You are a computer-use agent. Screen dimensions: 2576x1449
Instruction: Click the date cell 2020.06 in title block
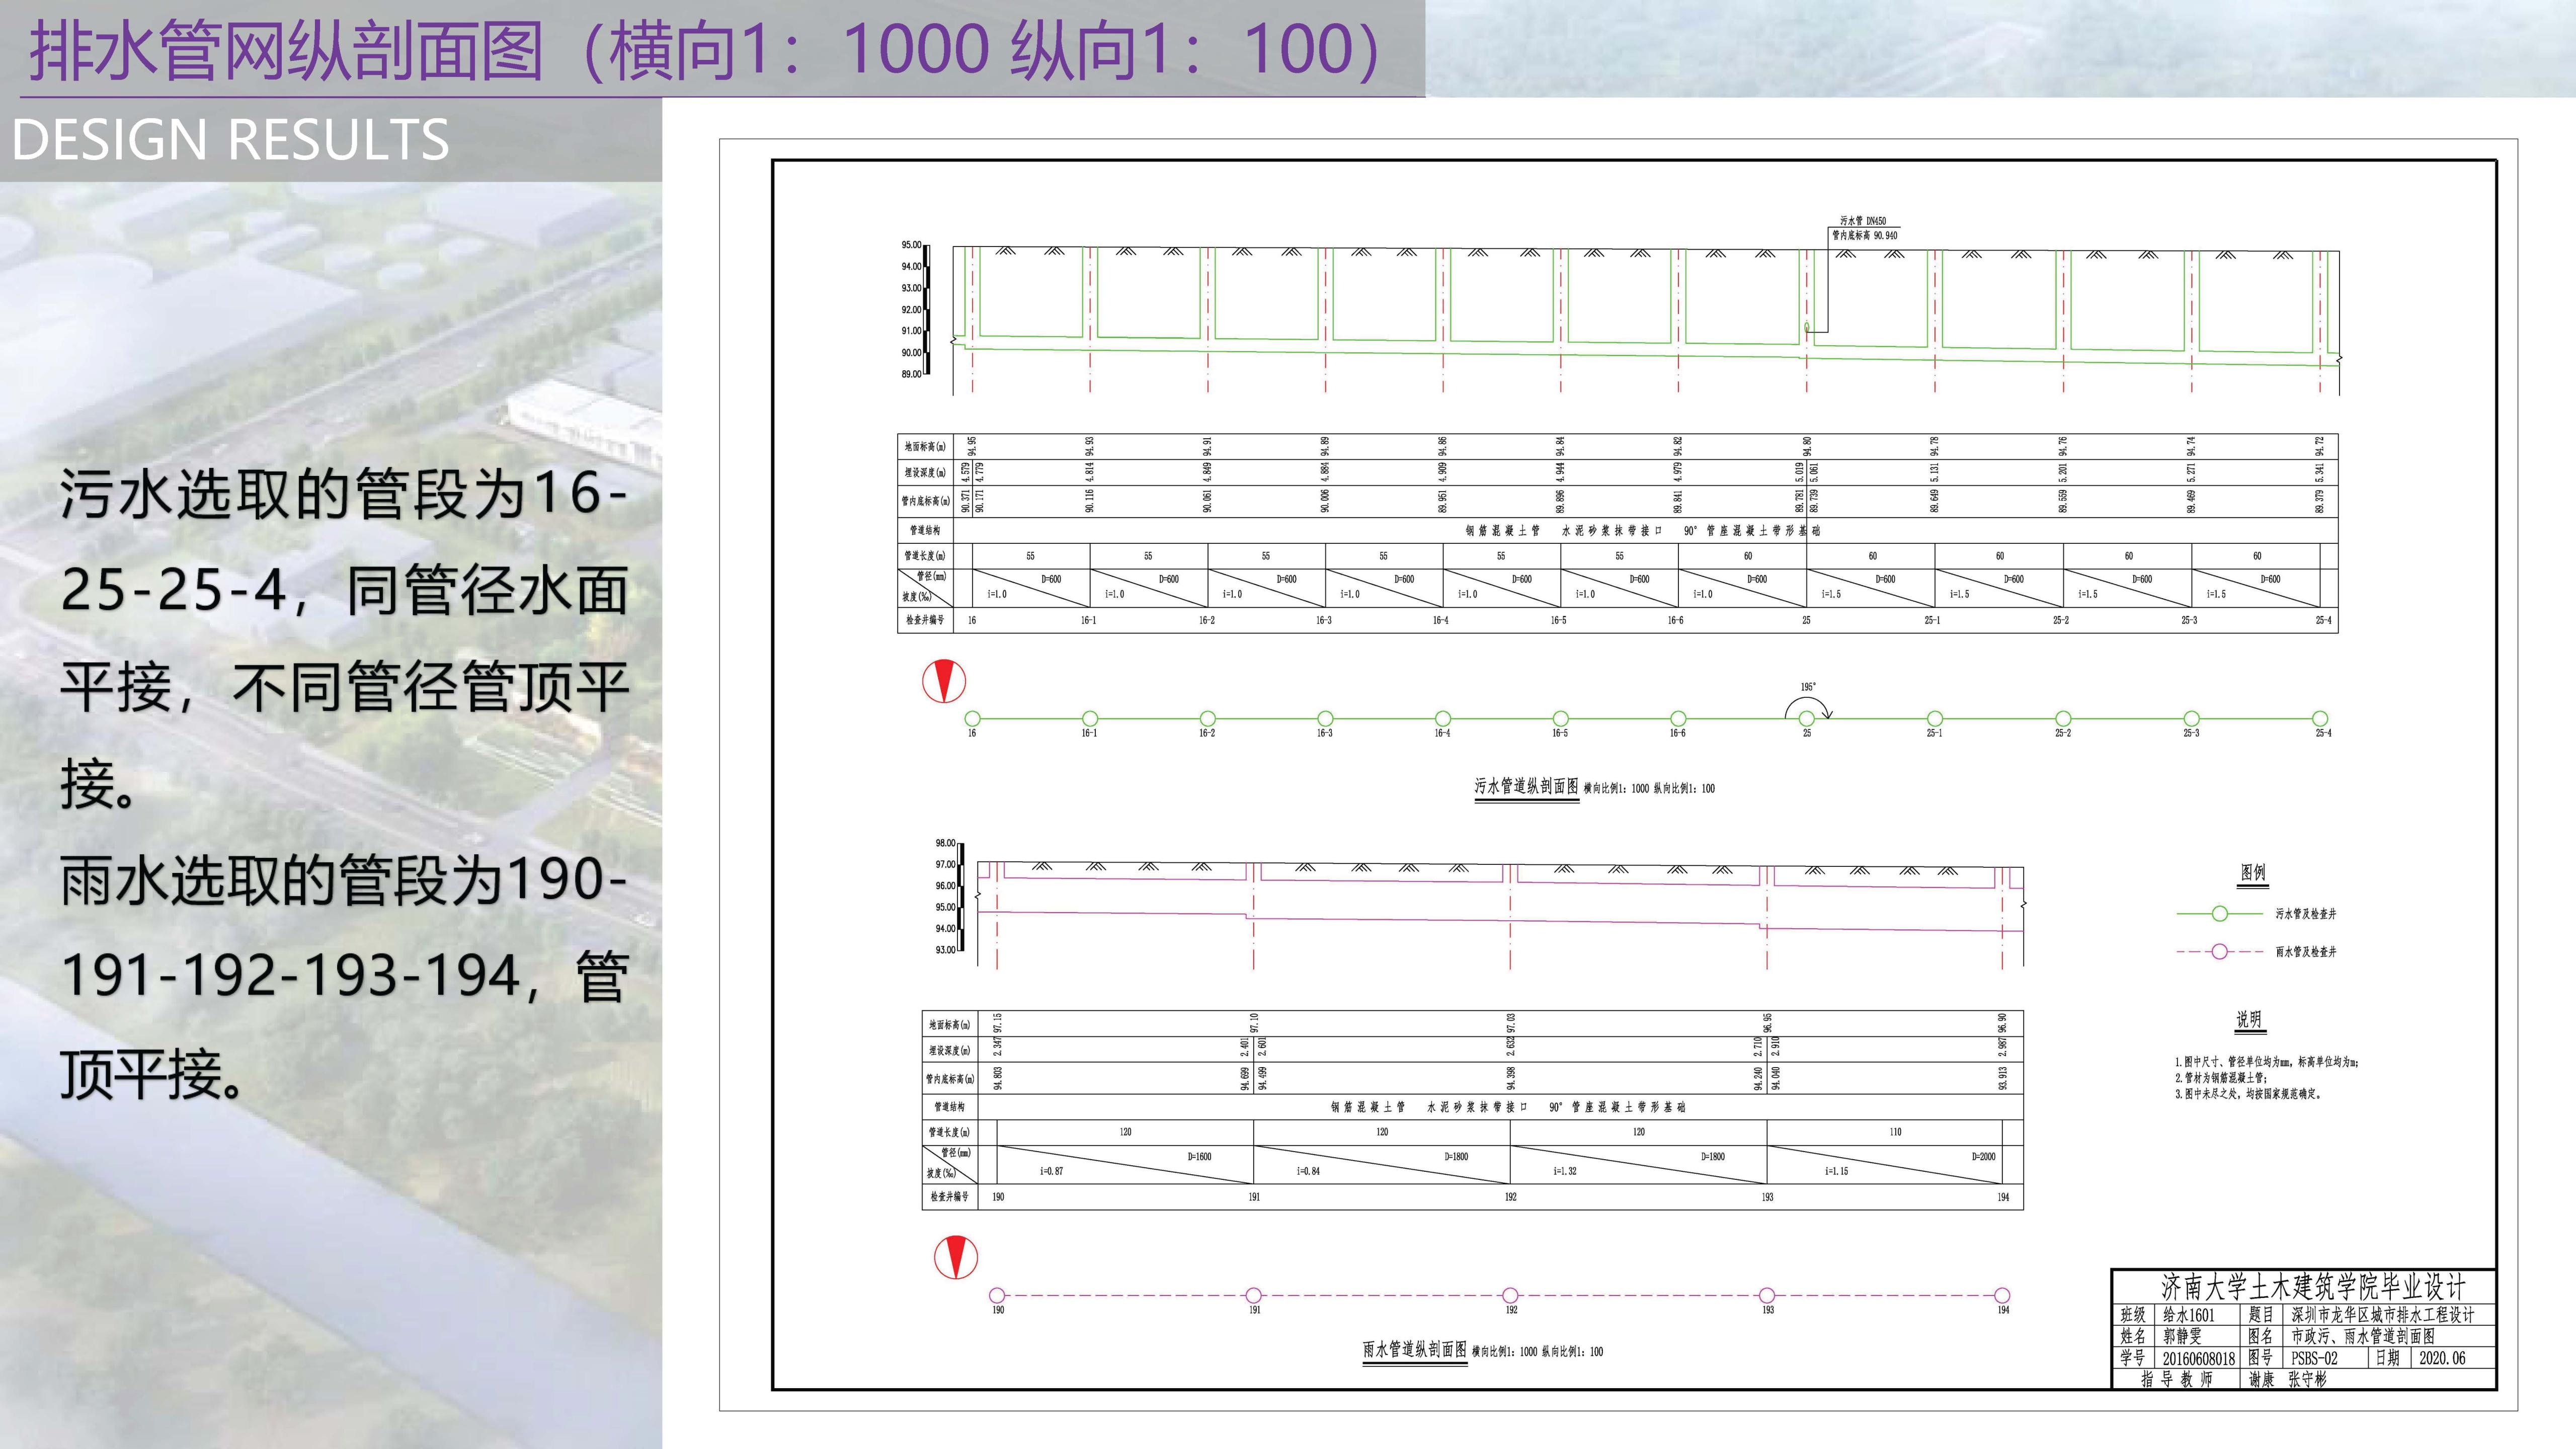click(2442, 1358)
